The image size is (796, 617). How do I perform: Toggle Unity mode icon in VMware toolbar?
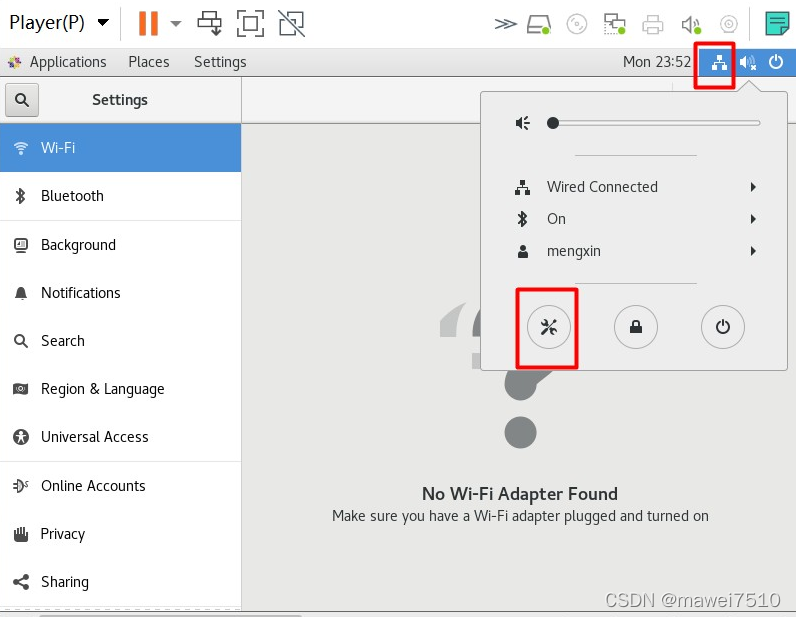pyautogui.click(x=292, y=23)
